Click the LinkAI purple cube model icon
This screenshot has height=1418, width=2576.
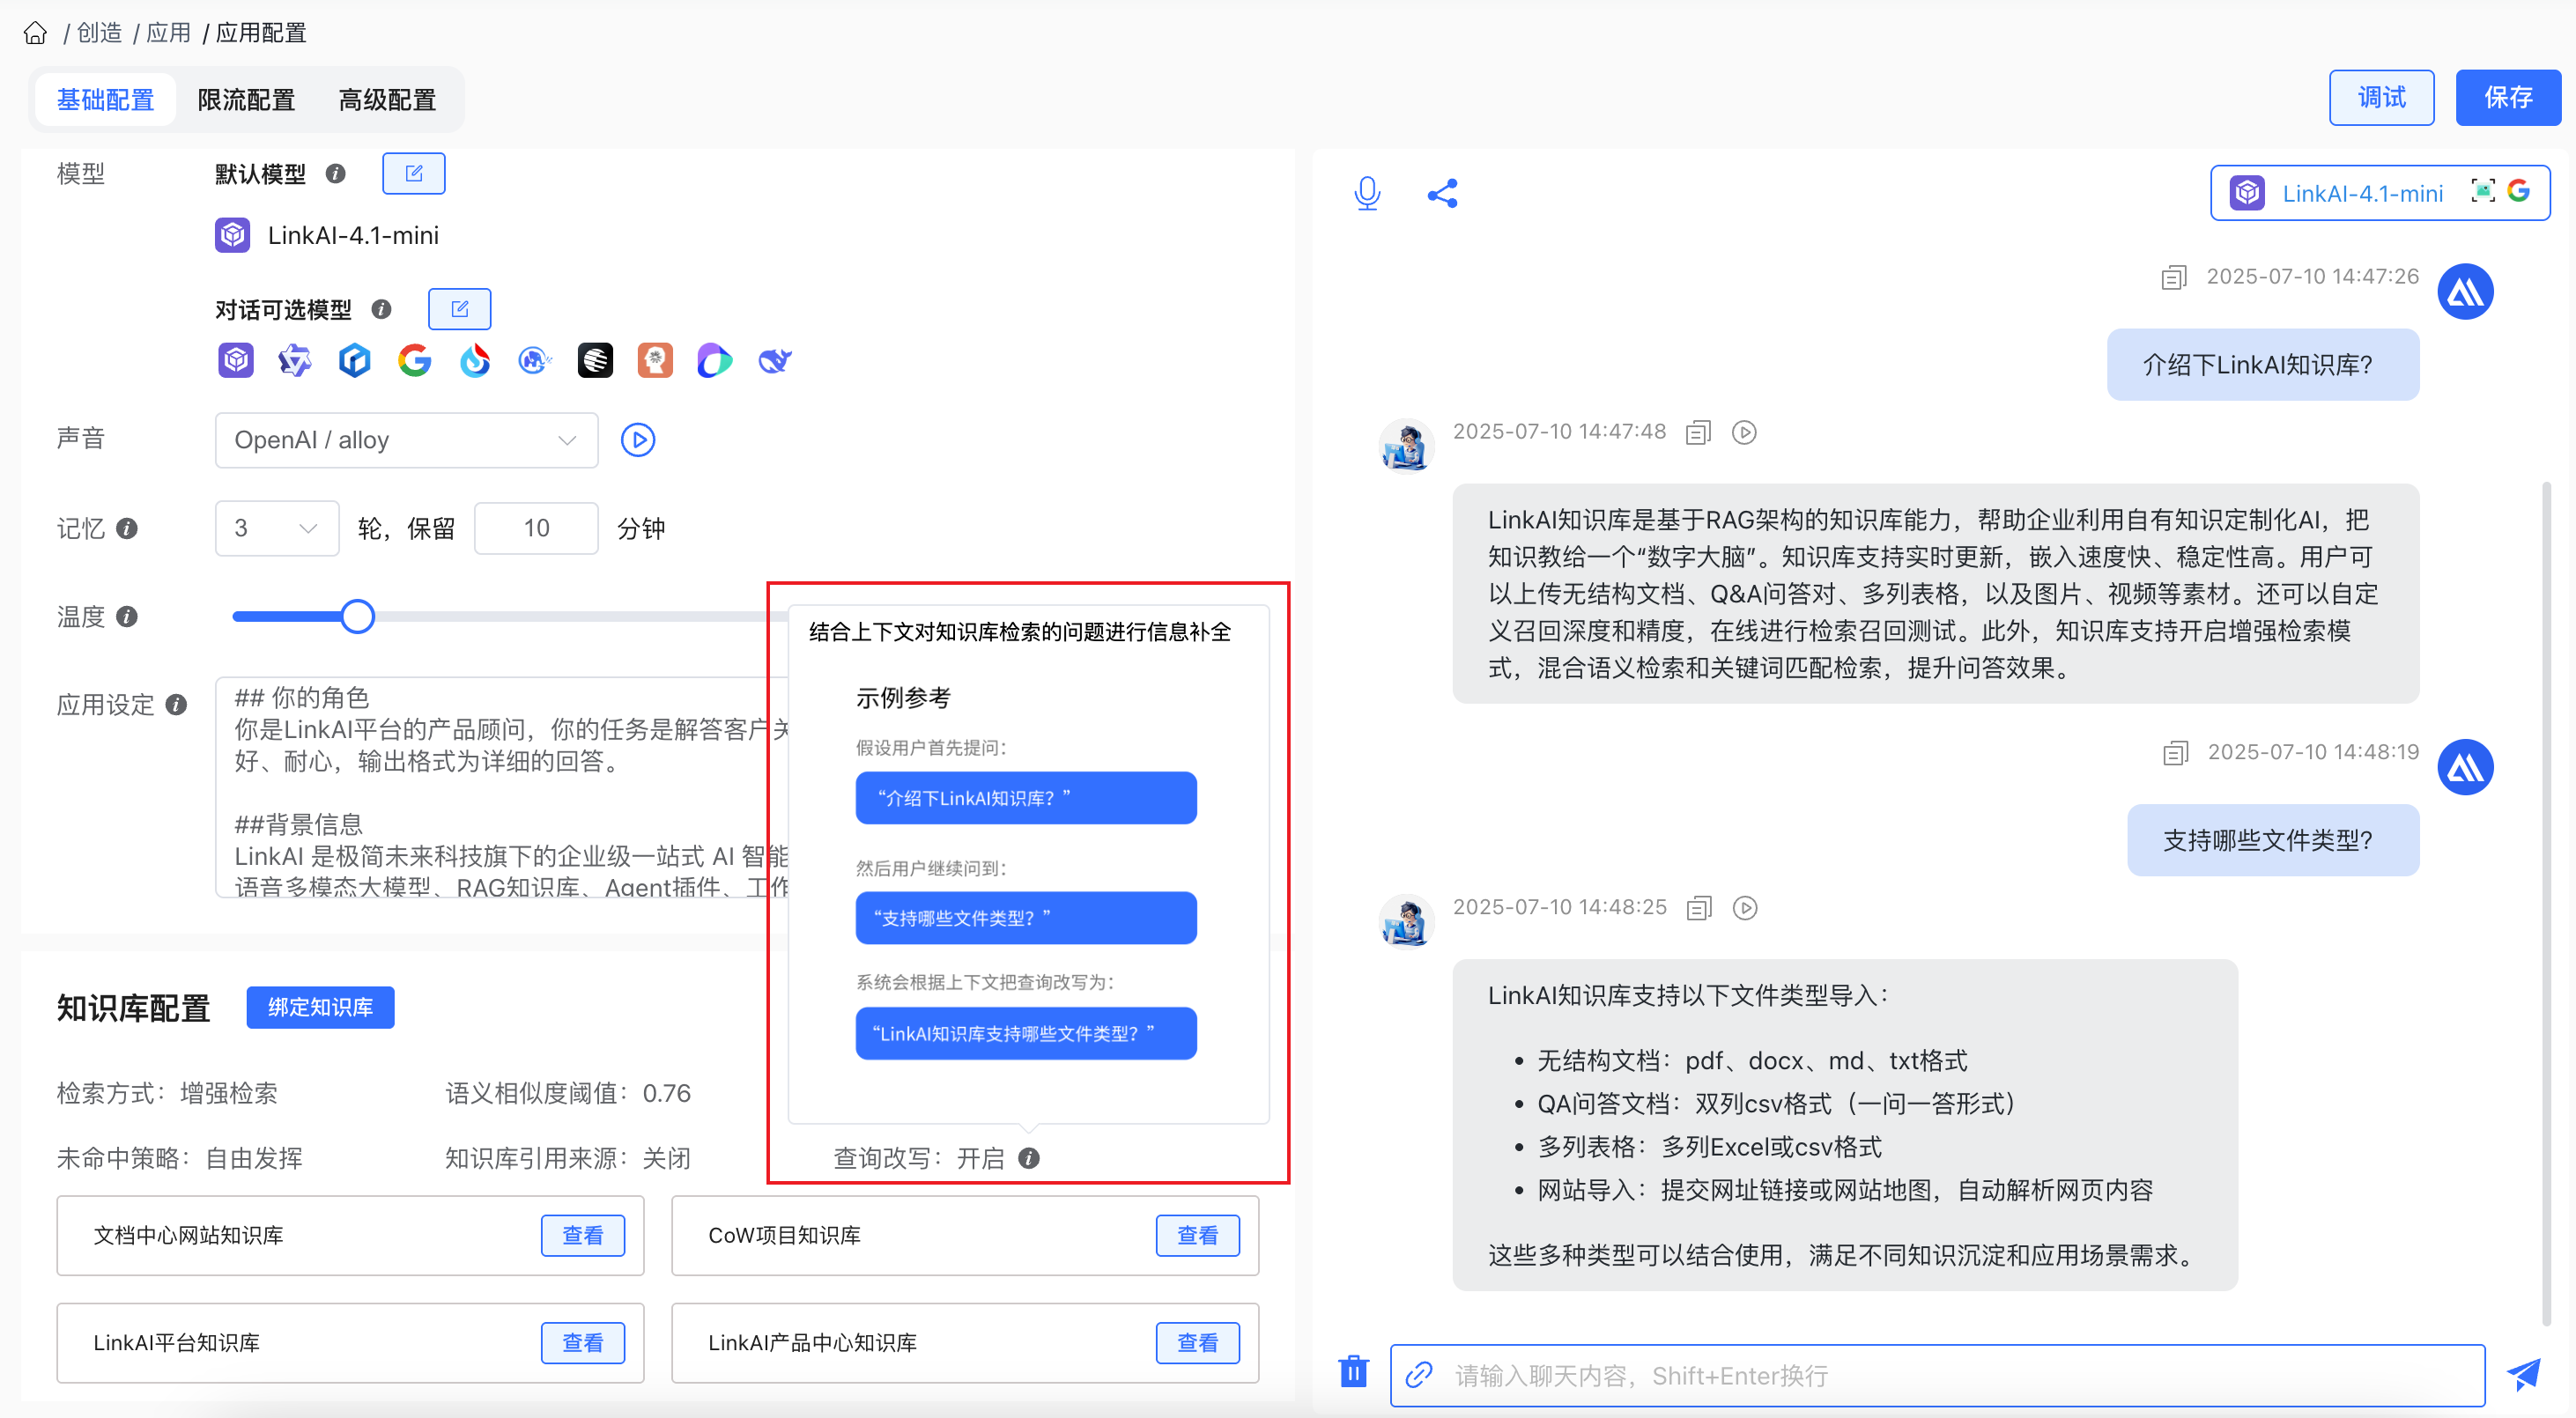click(x=236, y=360)
